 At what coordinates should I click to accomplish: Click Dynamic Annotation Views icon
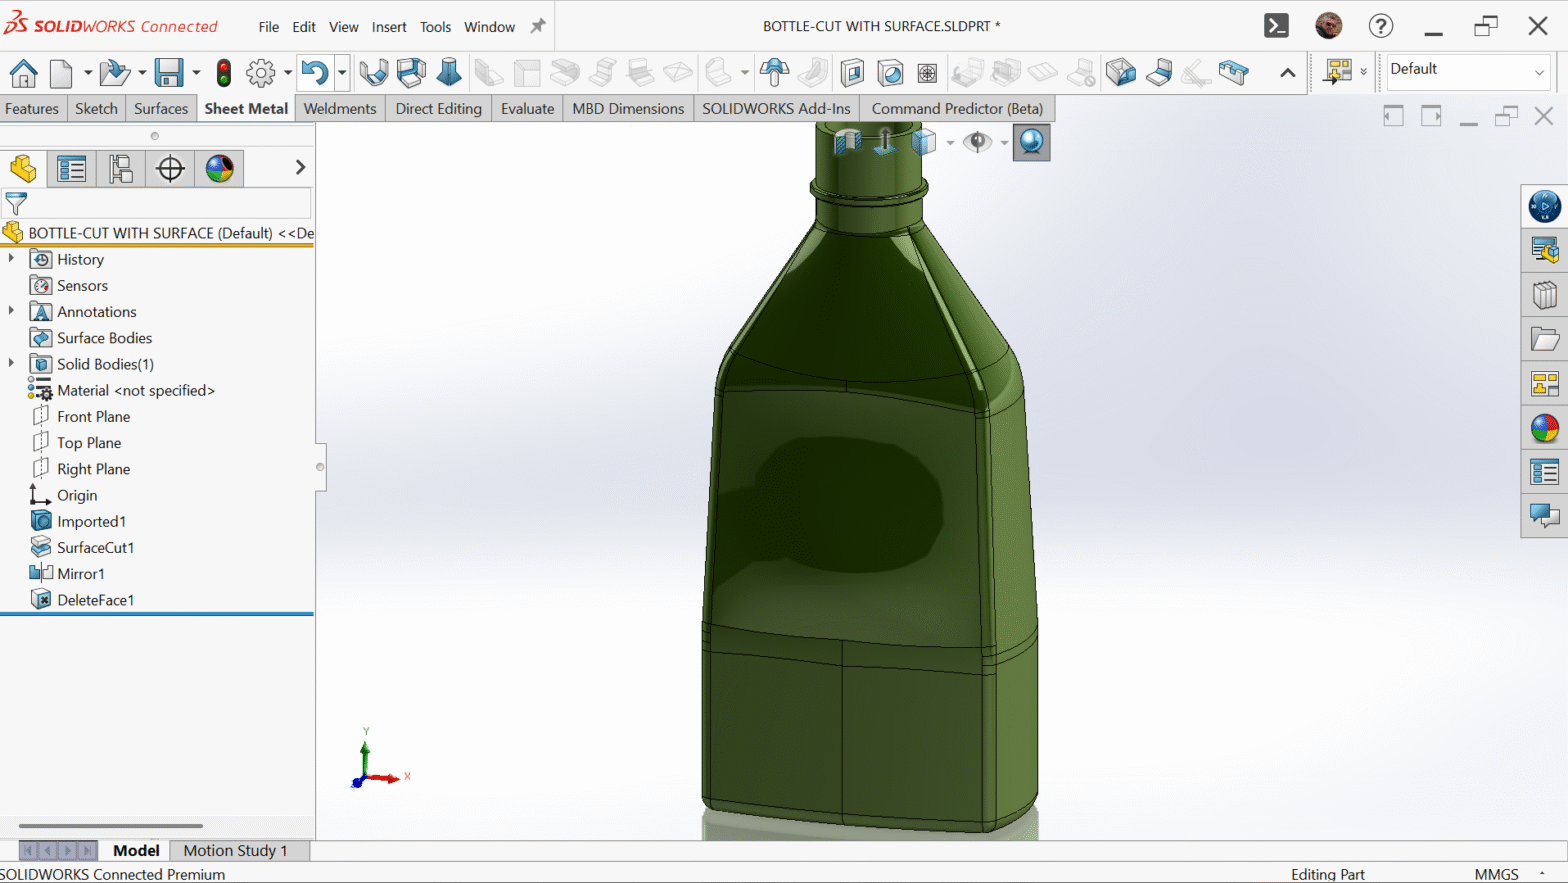[x=885, y=142]
